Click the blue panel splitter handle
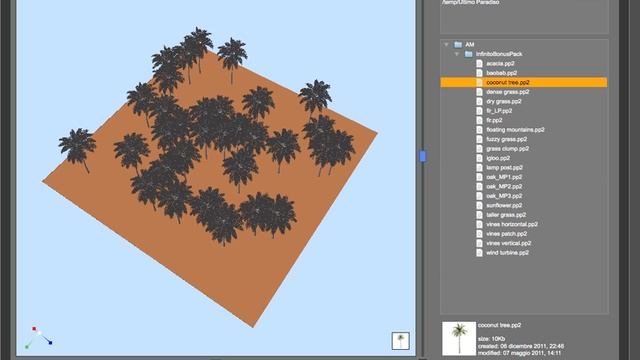Screen dimensions: 640x360 (423, 156)
